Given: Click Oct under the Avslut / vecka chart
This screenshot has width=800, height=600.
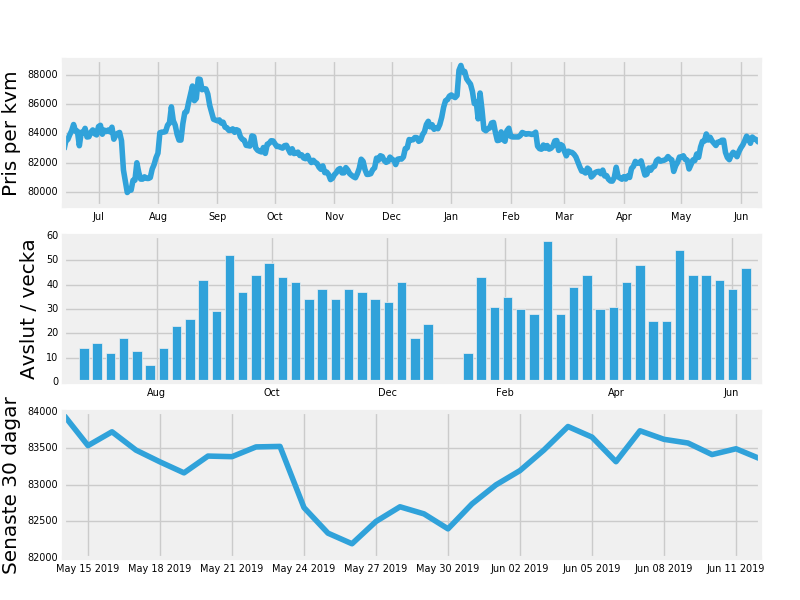Looking at the screenshot, I should click(271, 392).
